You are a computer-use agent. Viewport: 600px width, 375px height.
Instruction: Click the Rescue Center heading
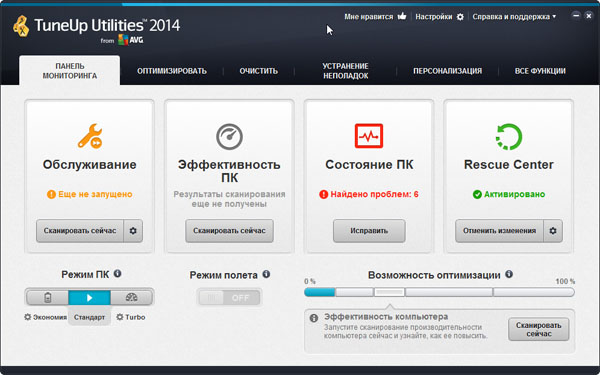coord(509,165)
